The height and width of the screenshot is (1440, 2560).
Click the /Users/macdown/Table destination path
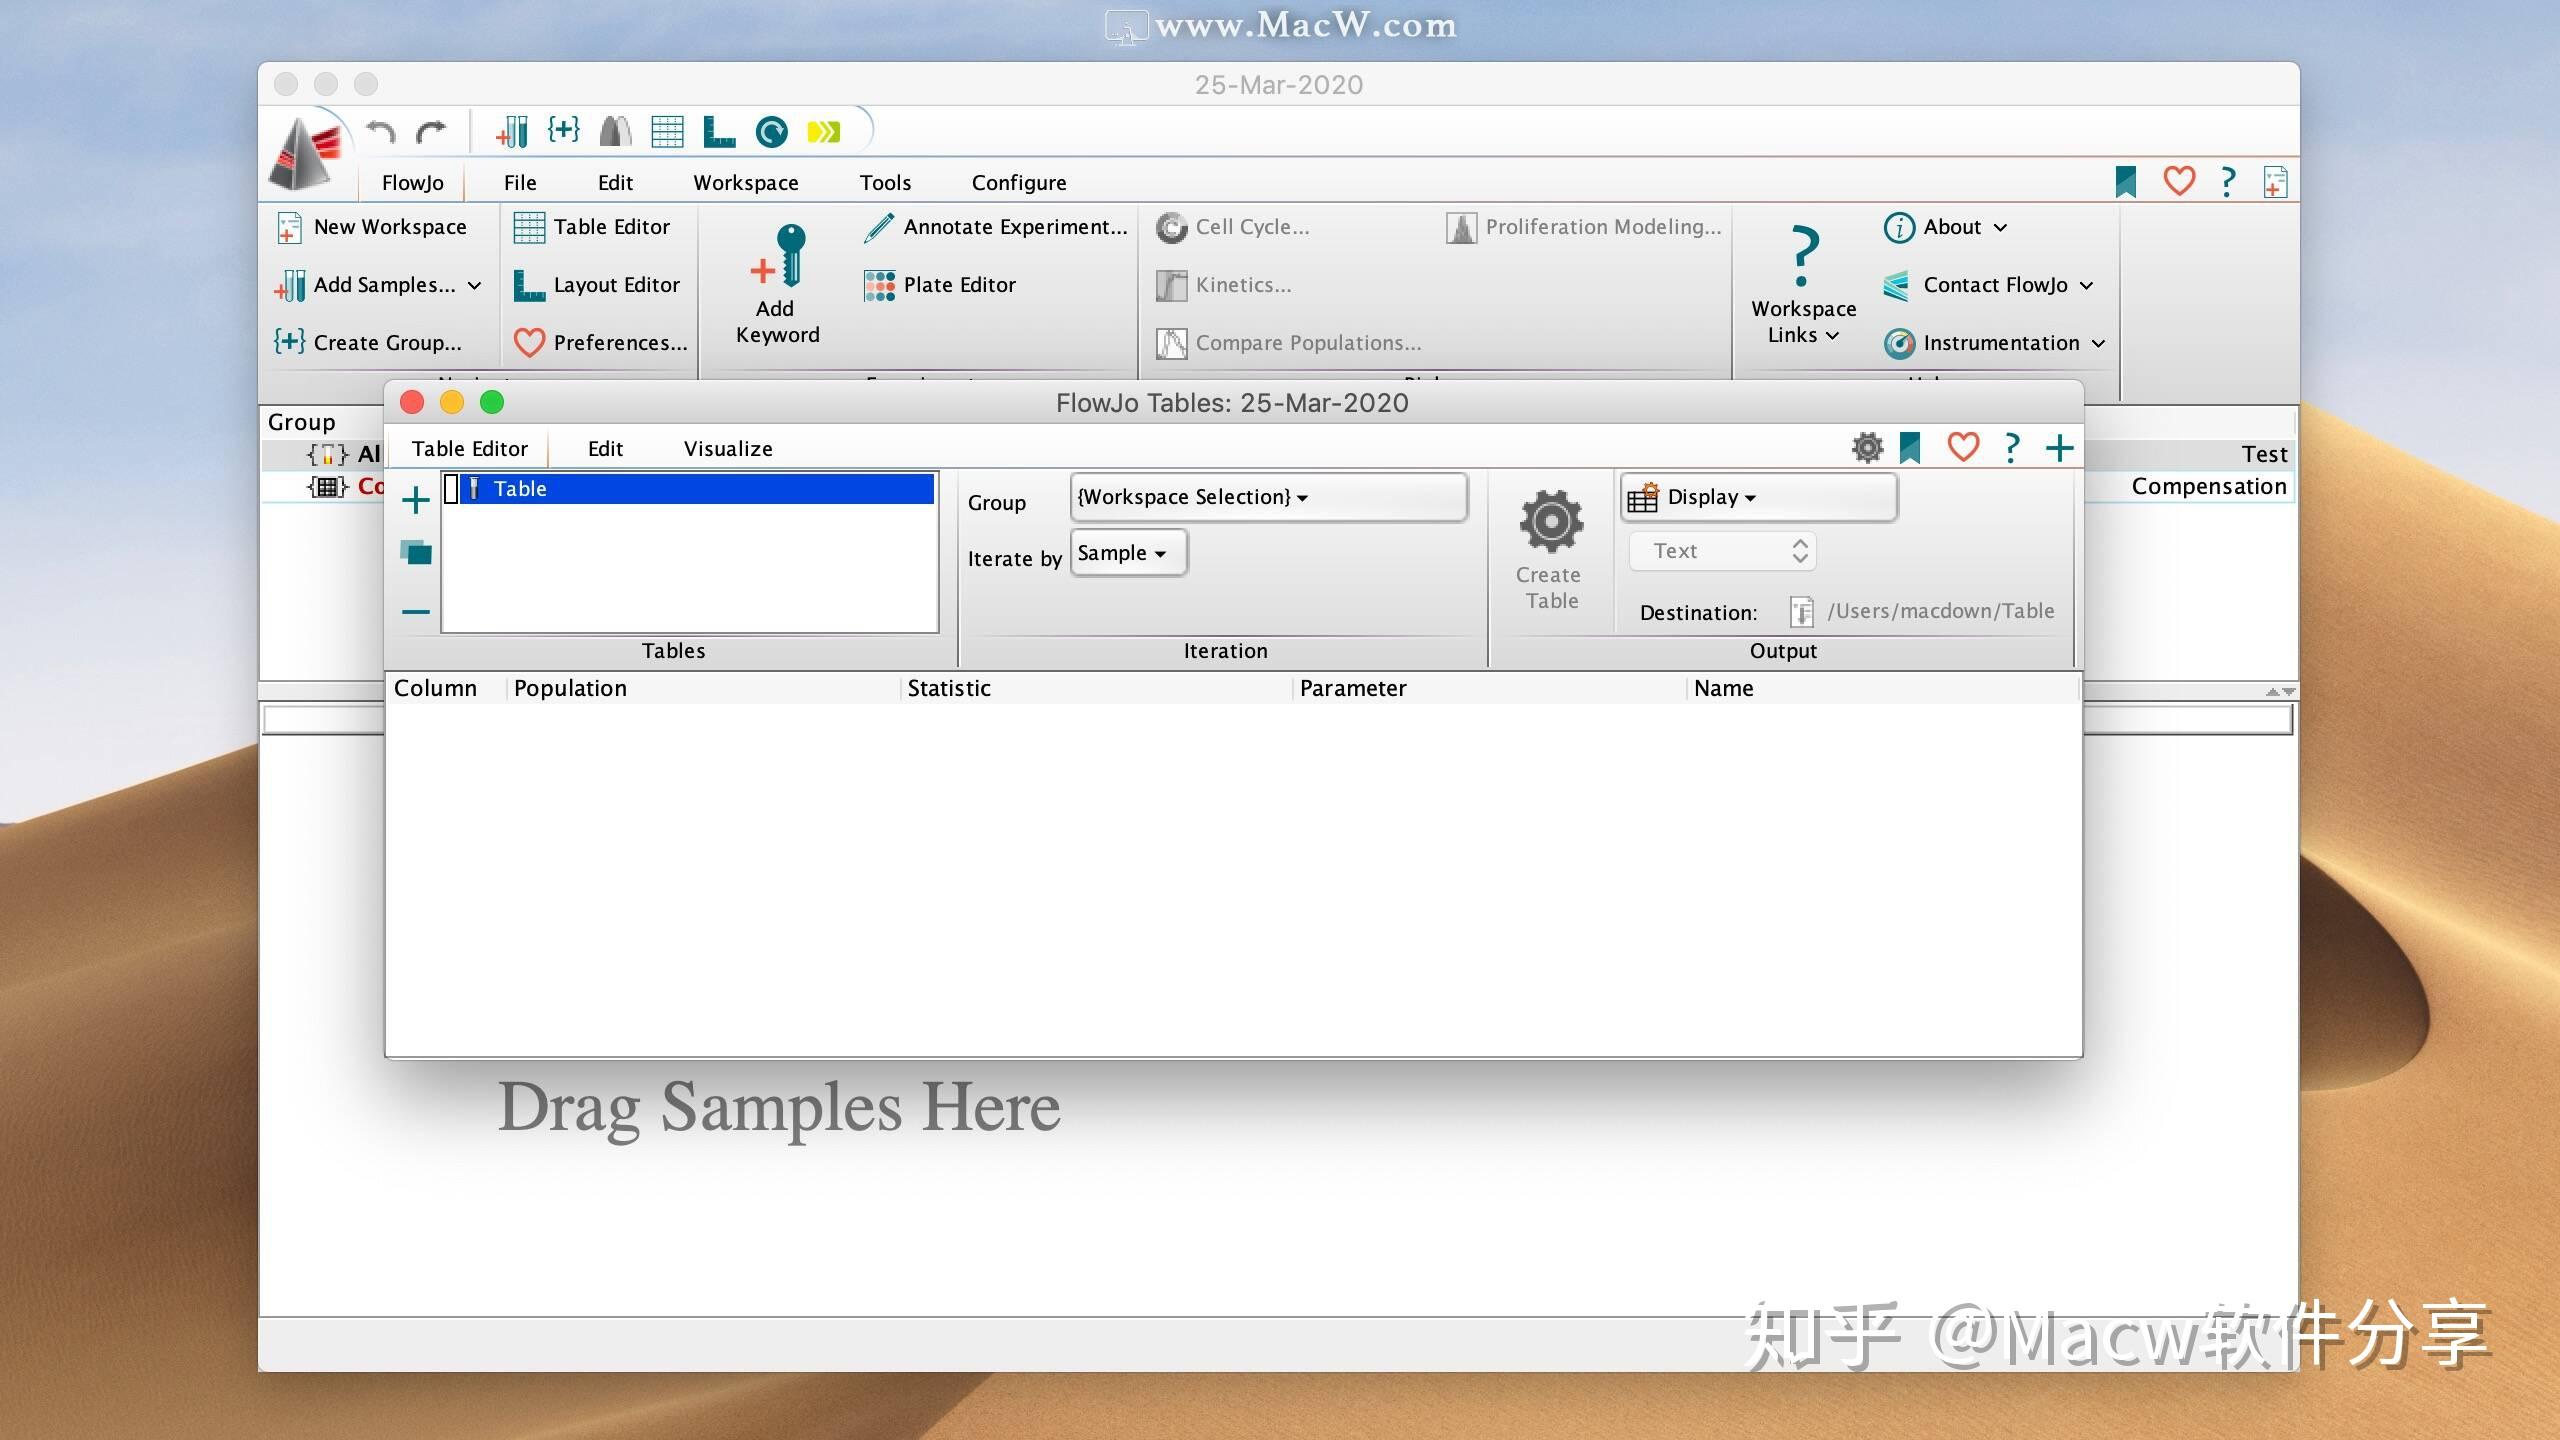coord(1941,611)
